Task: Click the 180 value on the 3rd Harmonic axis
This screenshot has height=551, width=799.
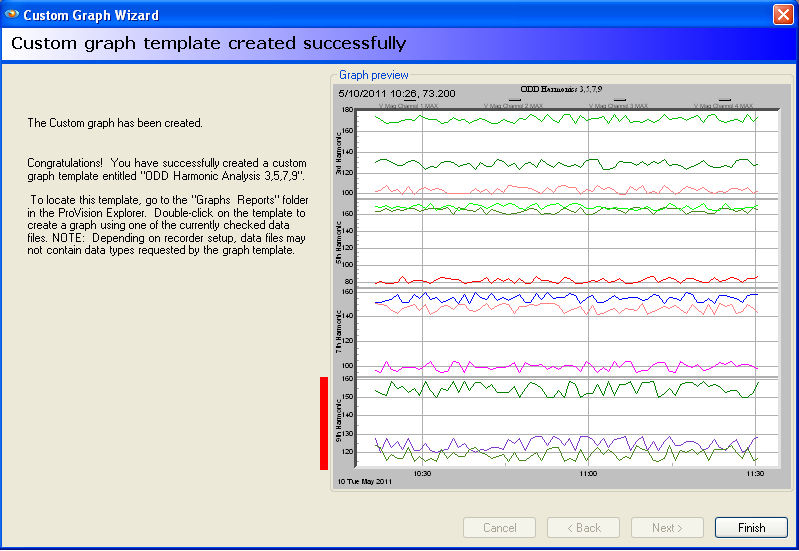Action: tap(348, 110)
